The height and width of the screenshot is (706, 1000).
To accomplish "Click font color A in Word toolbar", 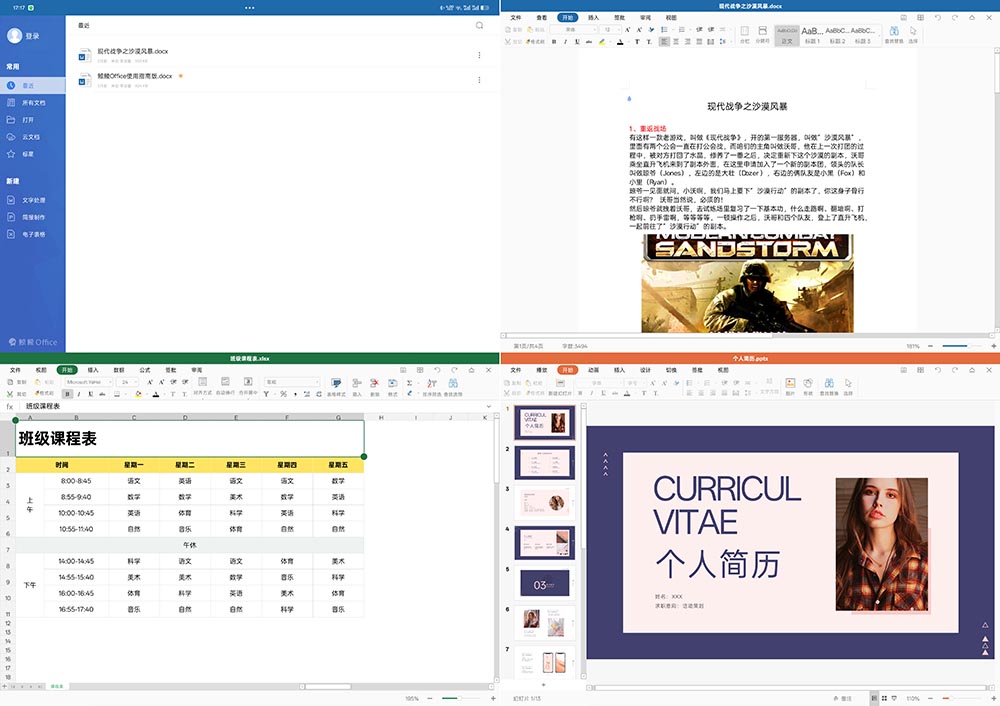I will pyautogui.click(x=620, y=41).
